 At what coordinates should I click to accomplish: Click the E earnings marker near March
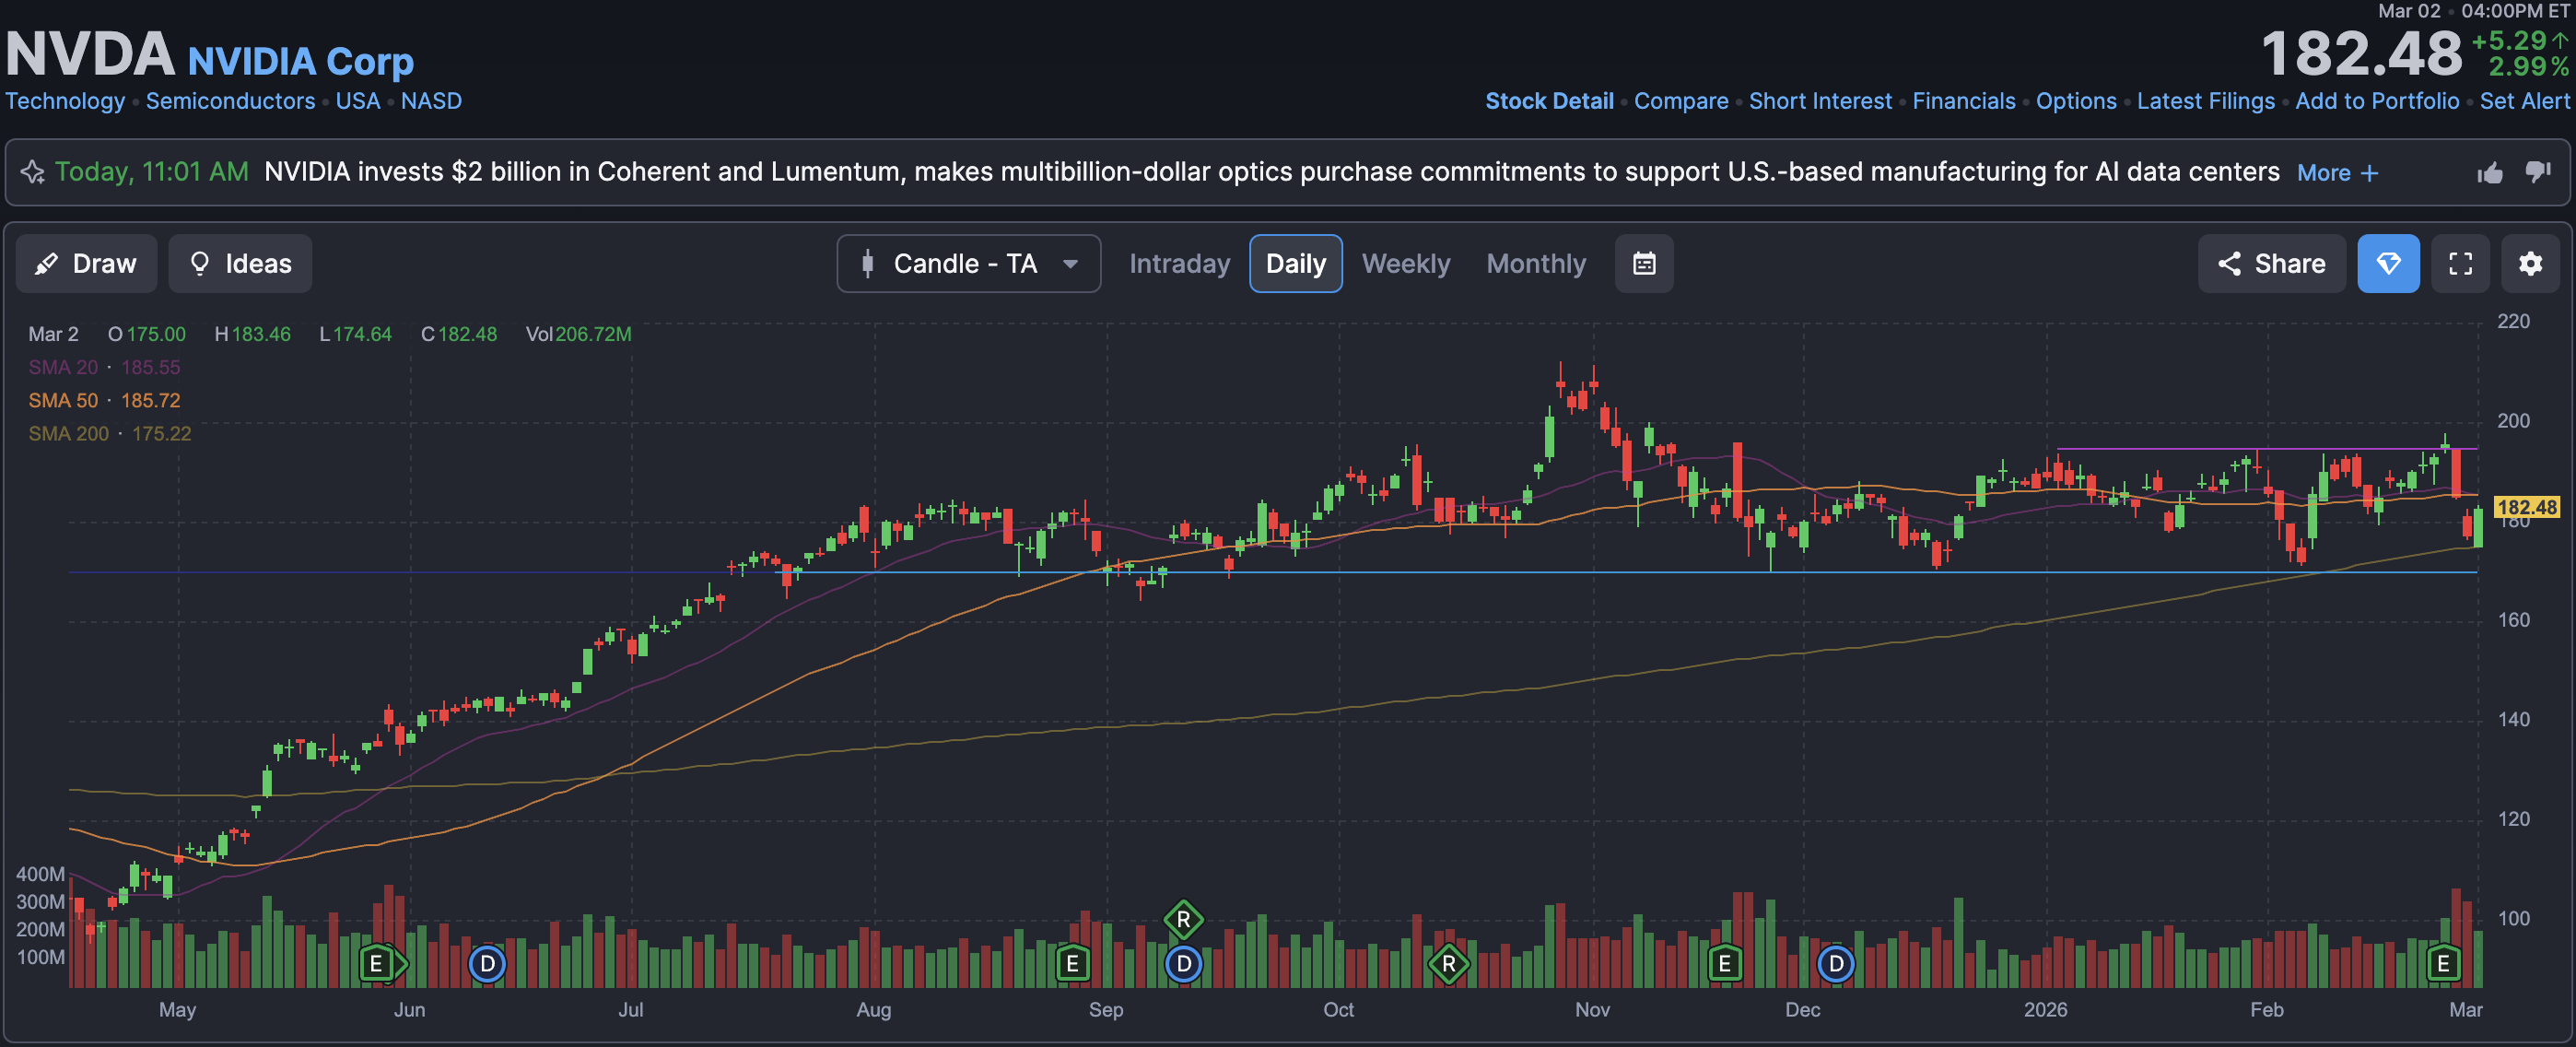[2443, 963]
